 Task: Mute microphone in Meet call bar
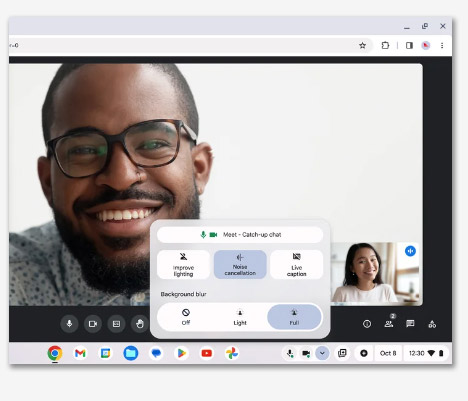(69, 324)
